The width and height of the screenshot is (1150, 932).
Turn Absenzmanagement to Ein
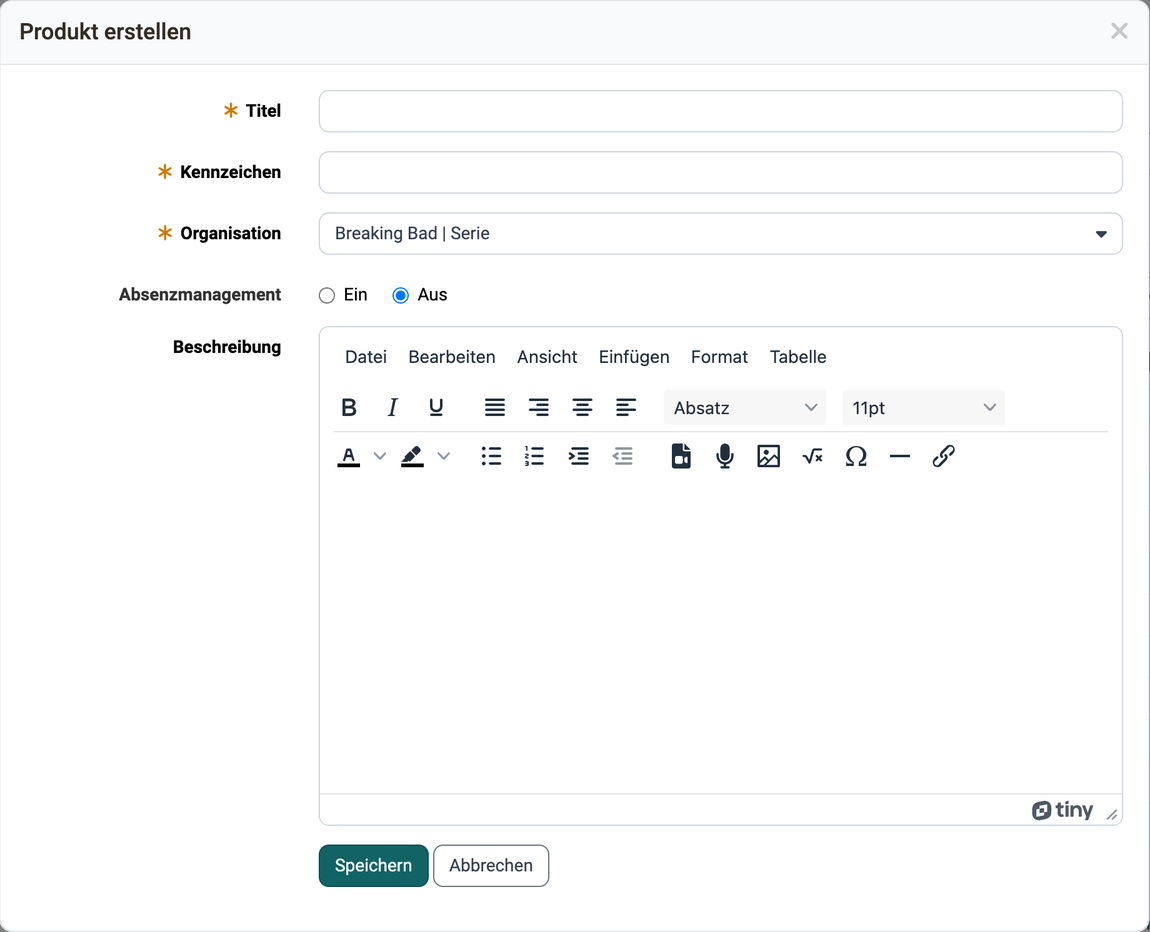(327, 296)
